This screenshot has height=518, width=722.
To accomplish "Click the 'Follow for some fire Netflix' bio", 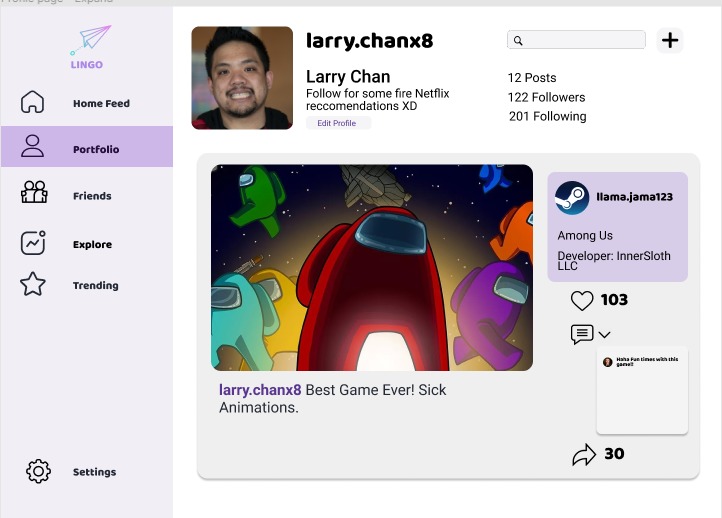I will [378, 99].
